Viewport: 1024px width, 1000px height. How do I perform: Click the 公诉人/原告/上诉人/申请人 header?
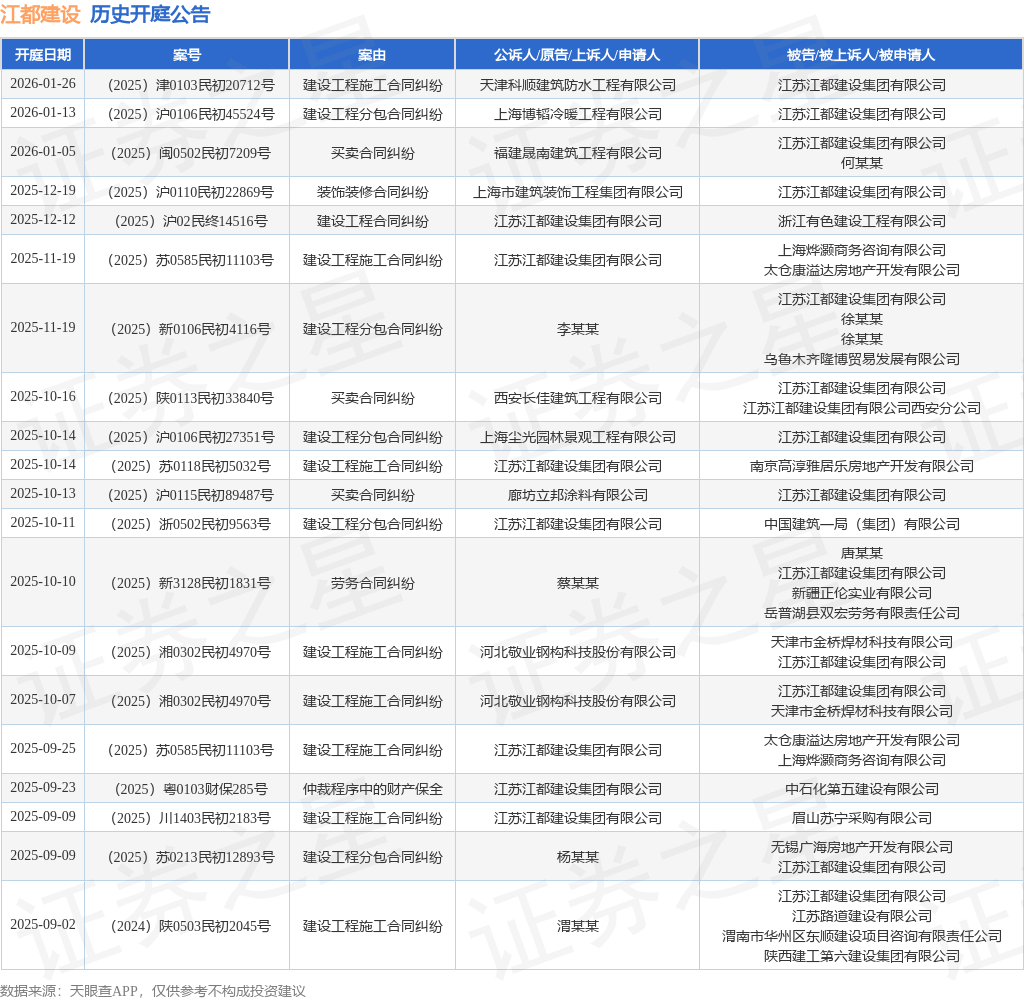point(577,55)
